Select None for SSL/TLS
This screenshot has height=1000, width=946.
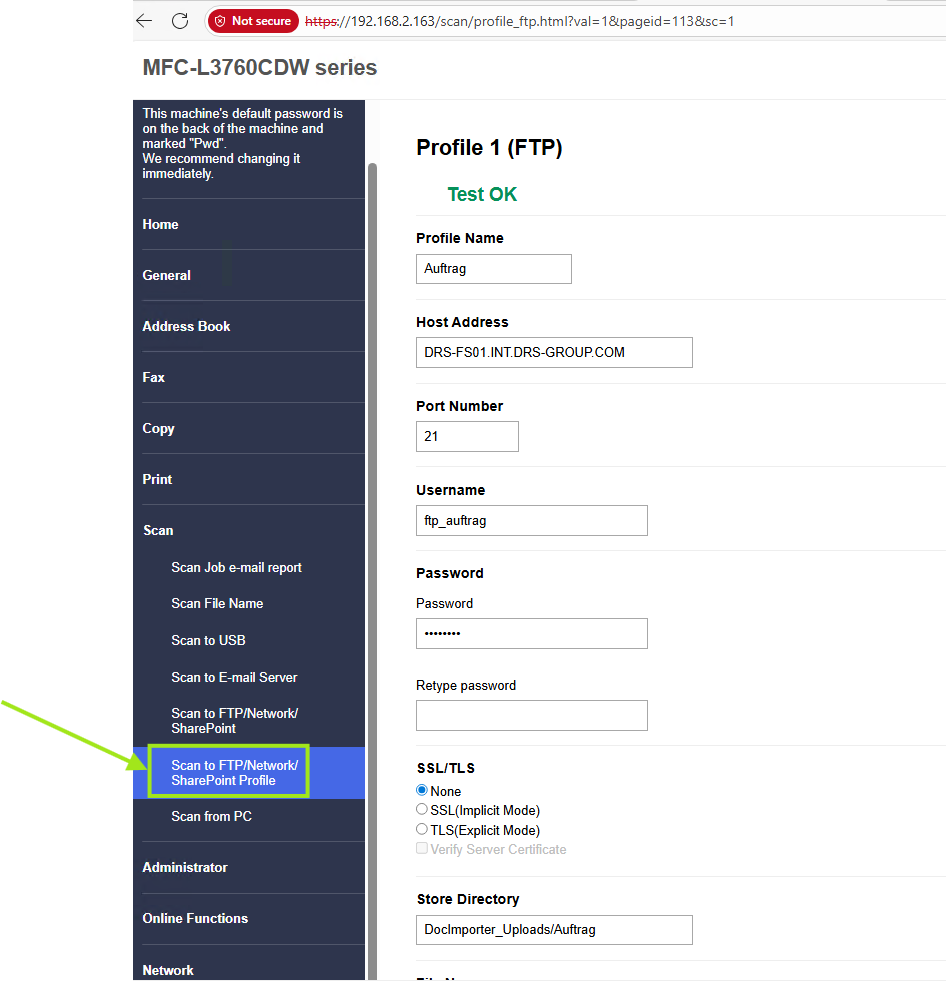pos(422,791)
